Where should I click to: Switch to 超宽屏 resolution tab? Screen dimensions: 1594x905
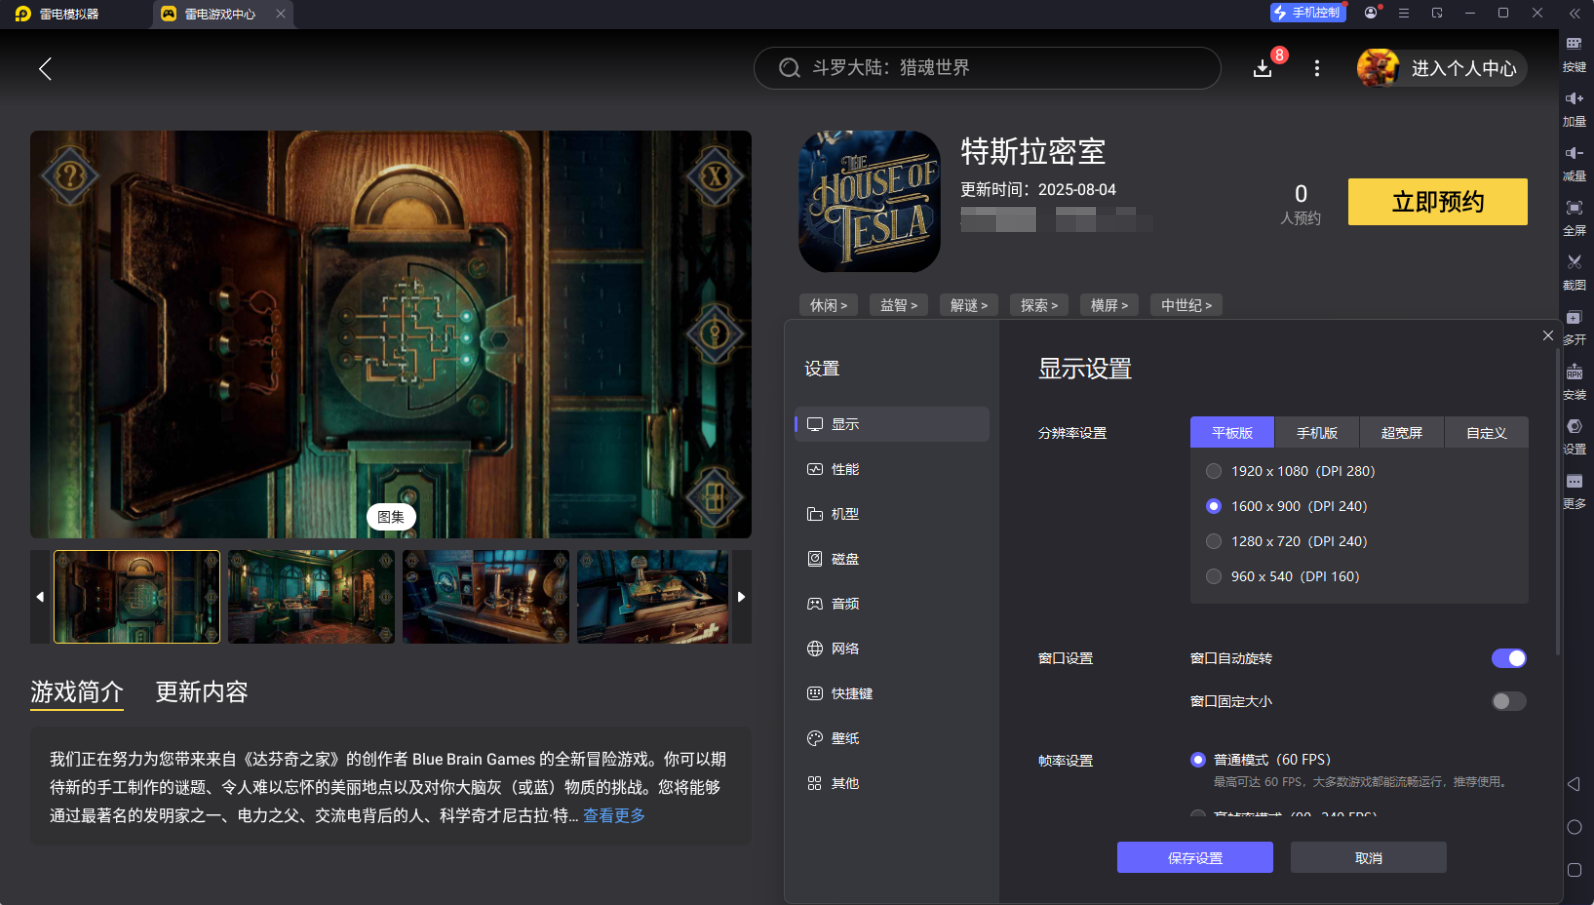coord(1401,433)
